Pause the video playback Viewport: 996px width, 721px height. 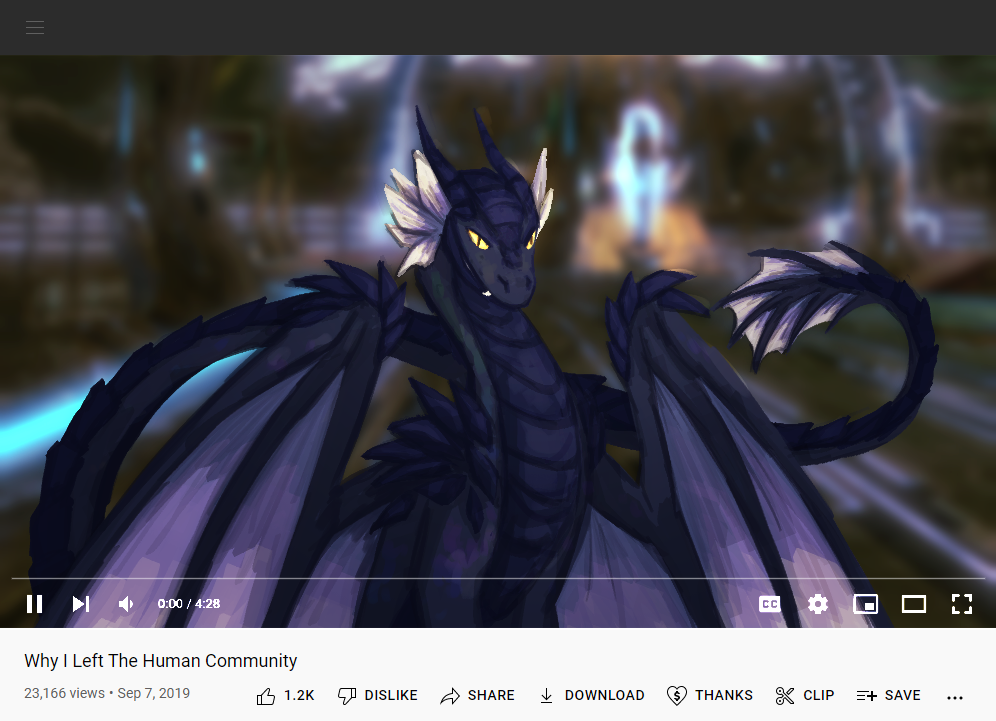pyautogui.click(x=34, y=604)
